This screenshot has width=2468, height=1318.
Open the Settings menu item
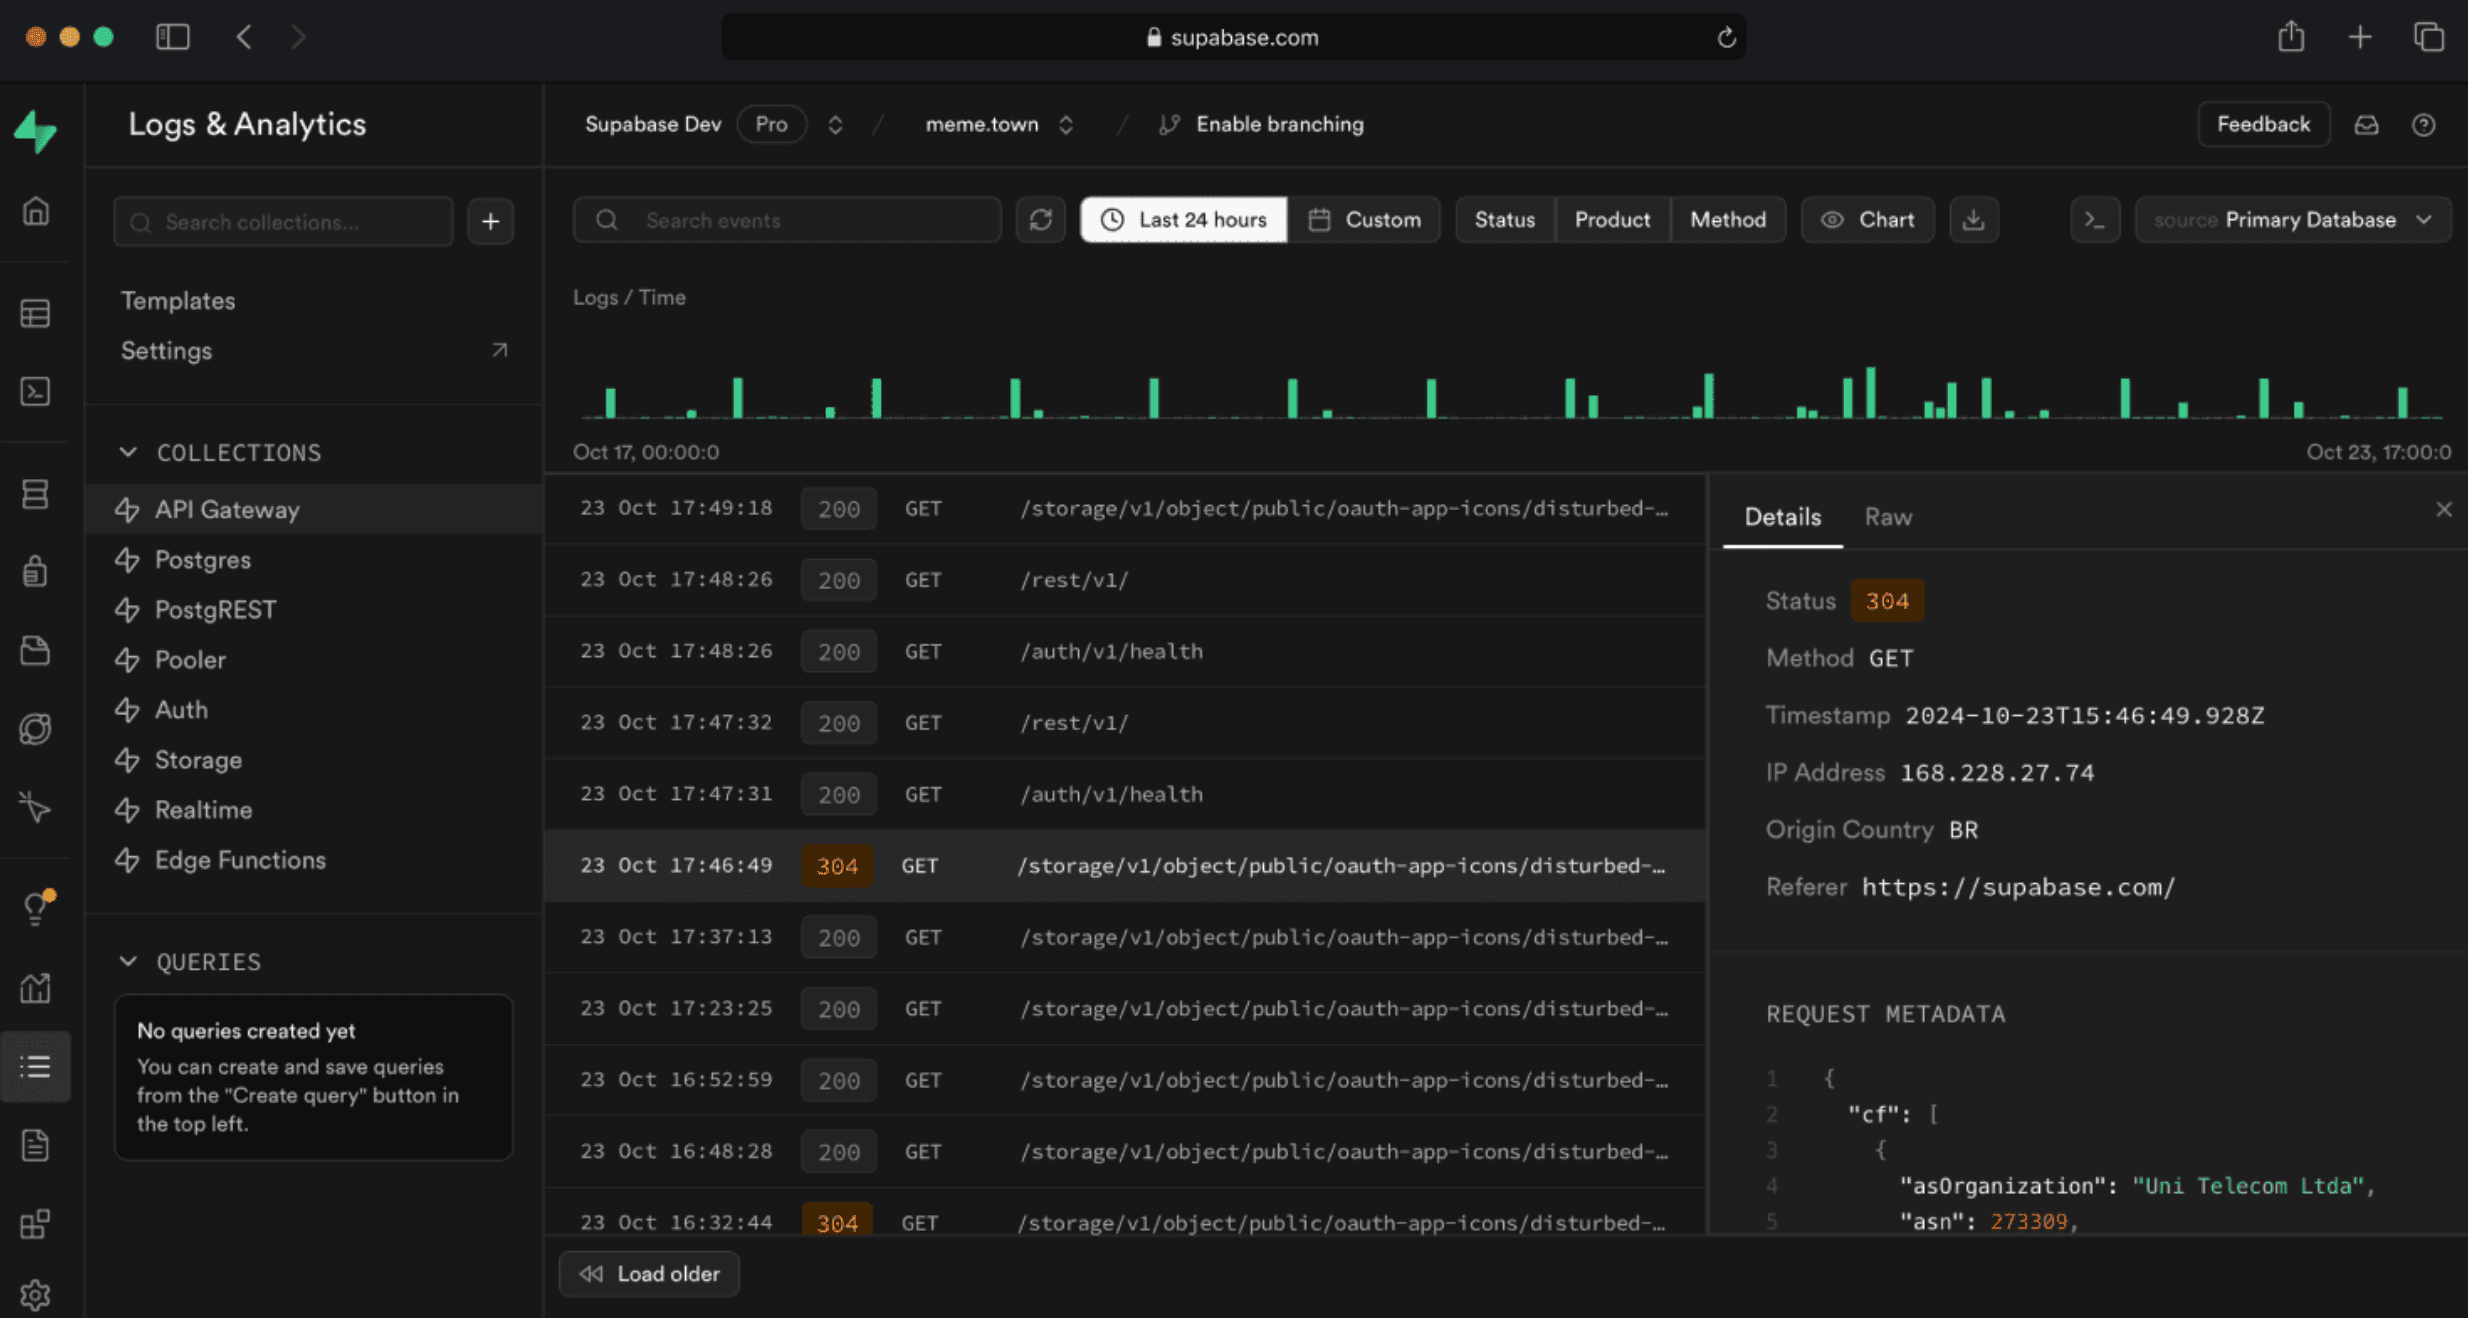click(314, 351)
